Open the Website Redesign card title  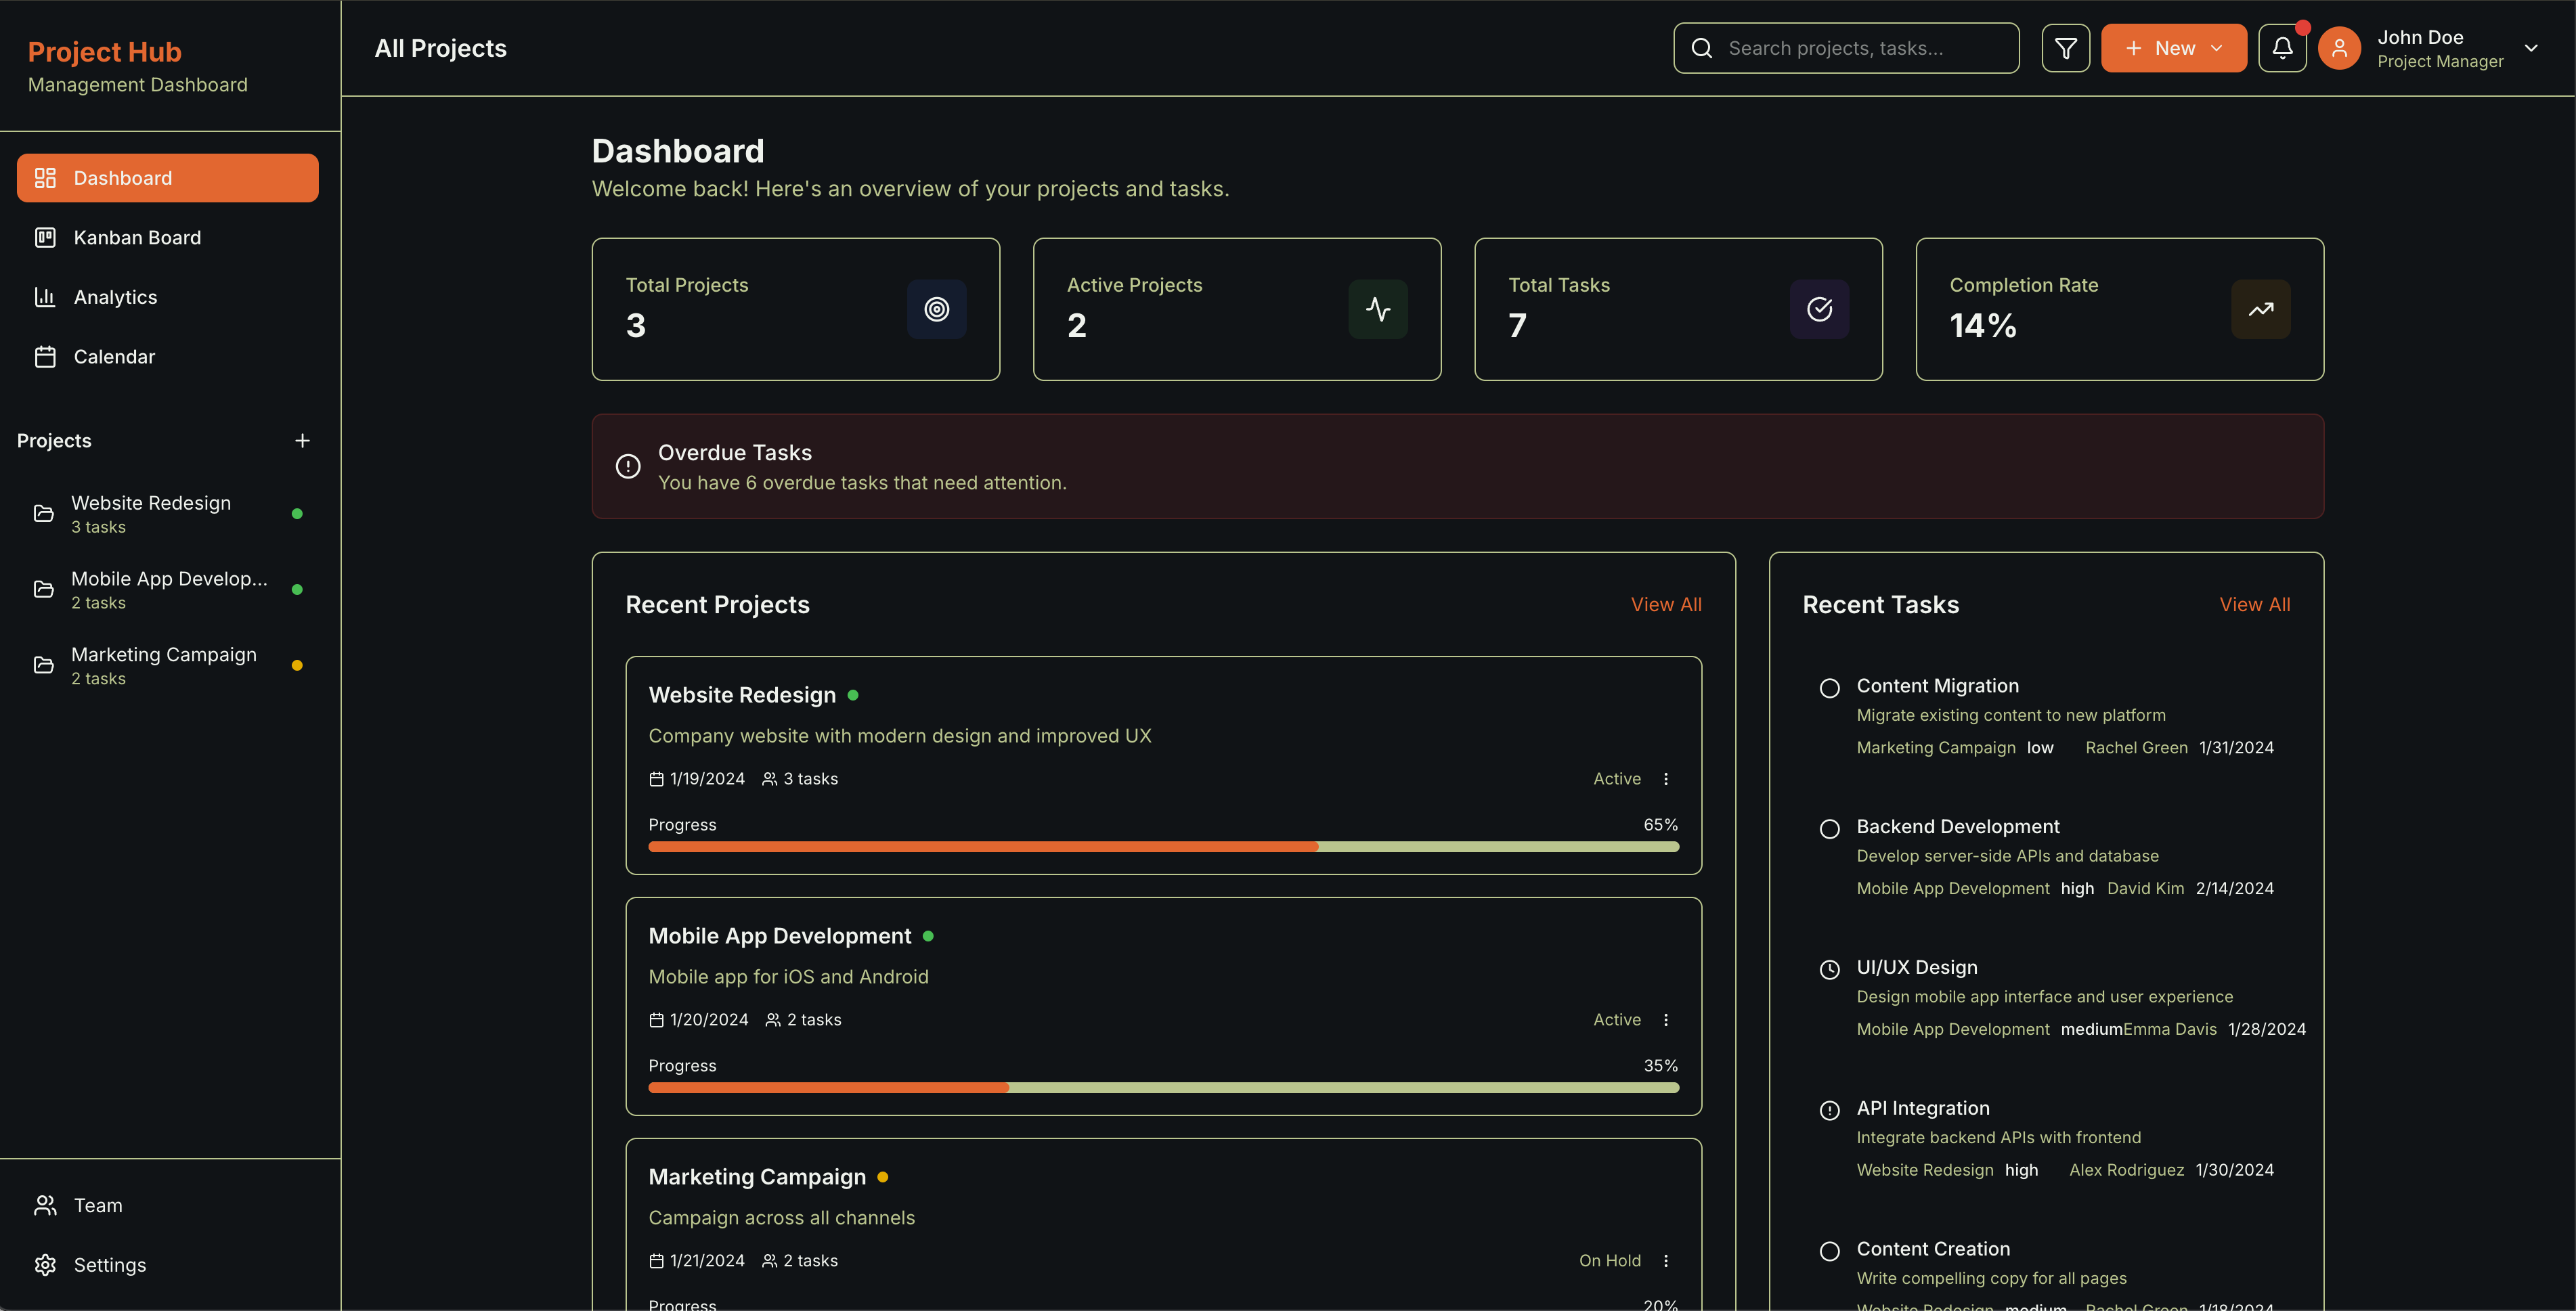(x=742, y=695)
